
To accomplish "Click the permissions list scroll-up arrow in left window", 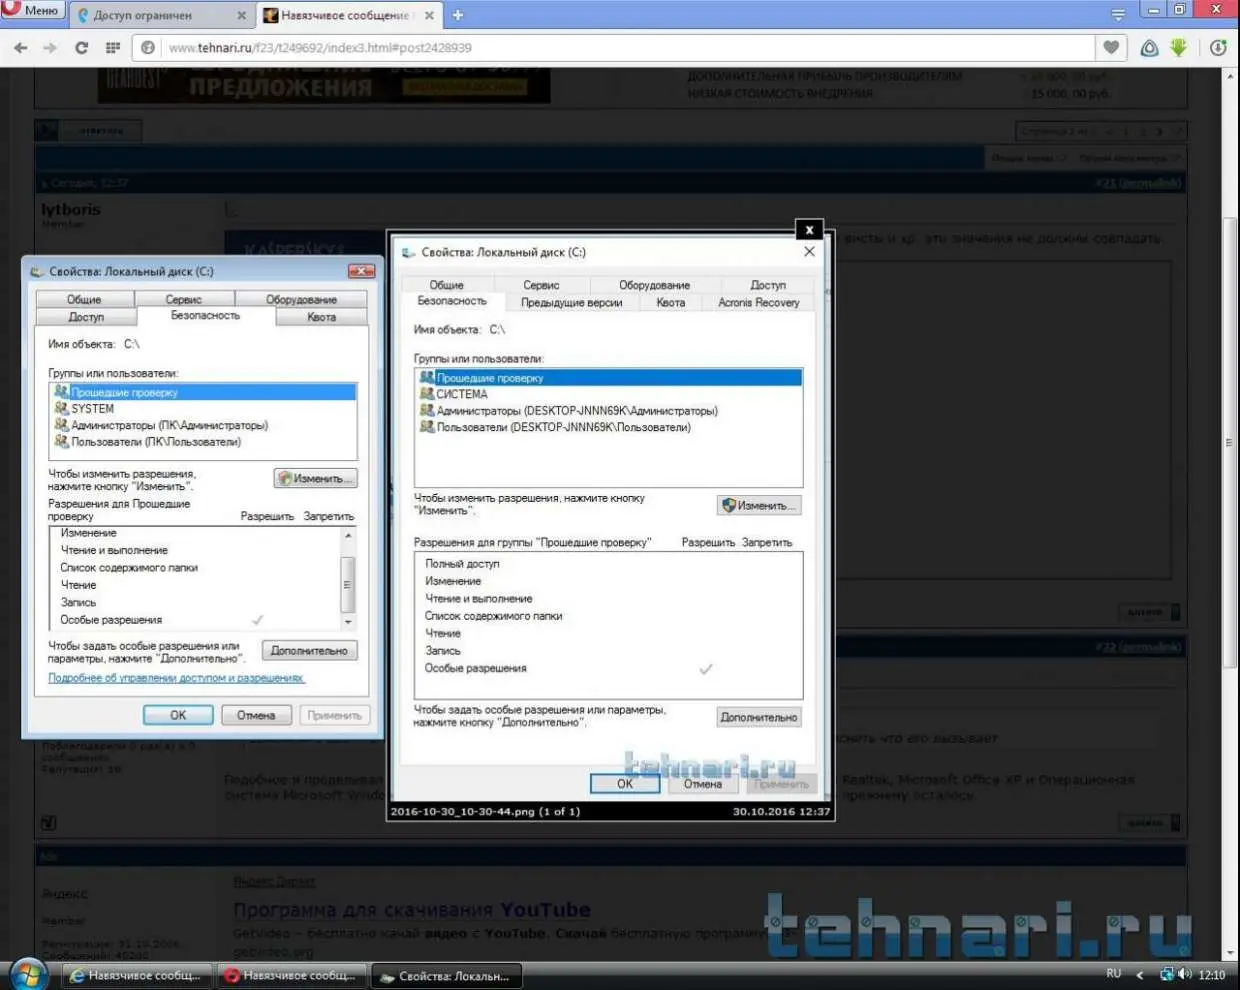I will (348, 536).
